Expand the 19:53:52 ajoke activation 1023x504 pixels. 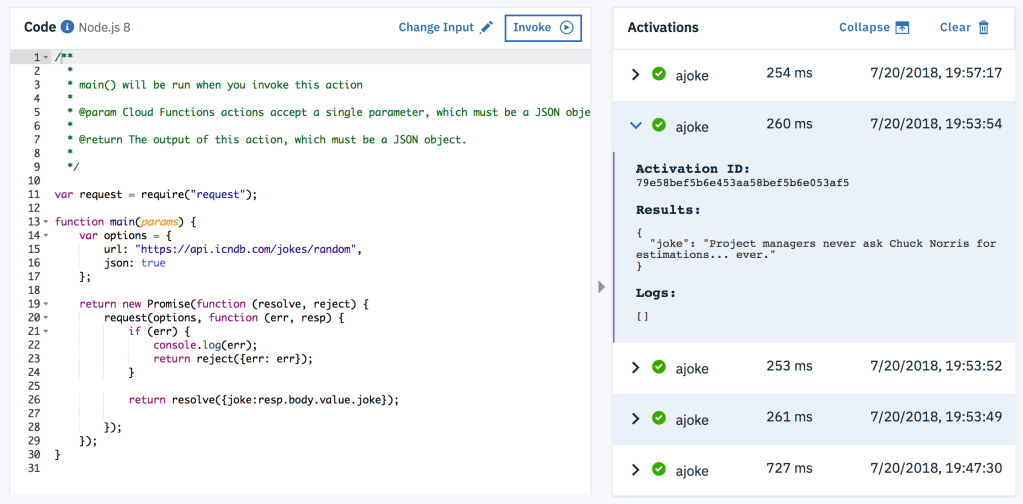pos(635,367)
